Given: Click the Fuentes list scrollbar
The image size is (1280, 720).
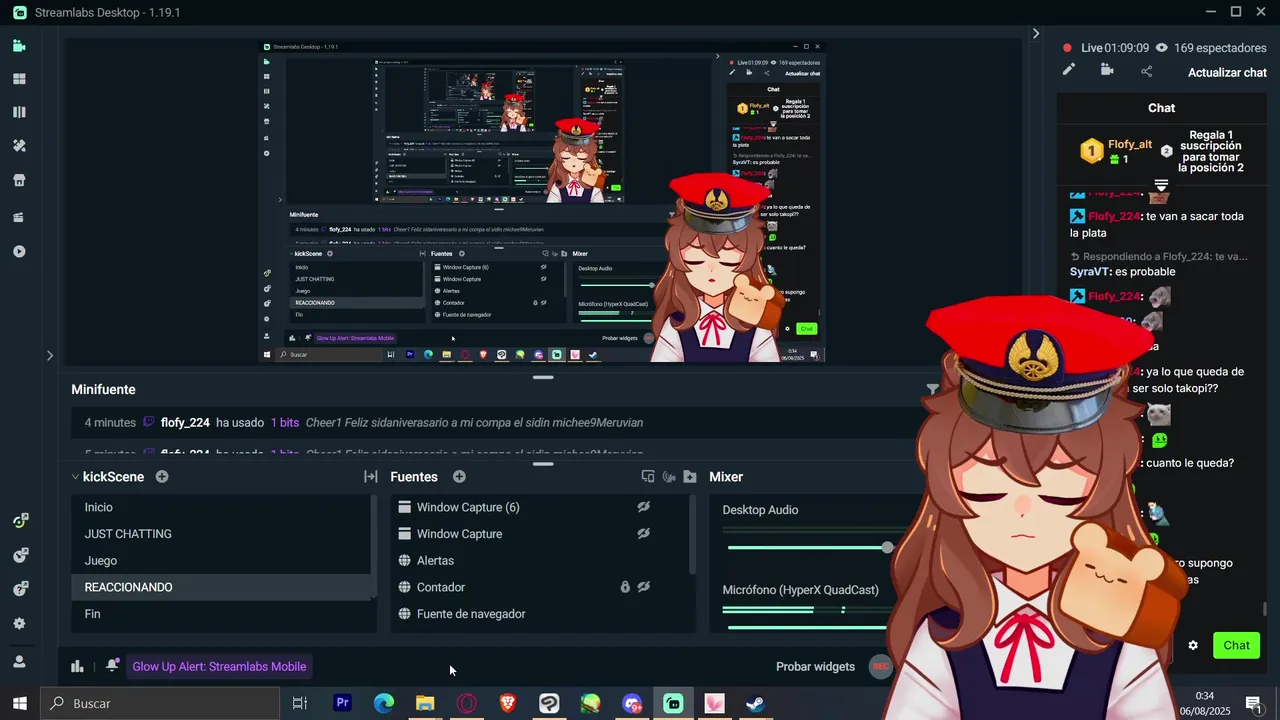Looking at the screenshot, I should click(691, 535).
